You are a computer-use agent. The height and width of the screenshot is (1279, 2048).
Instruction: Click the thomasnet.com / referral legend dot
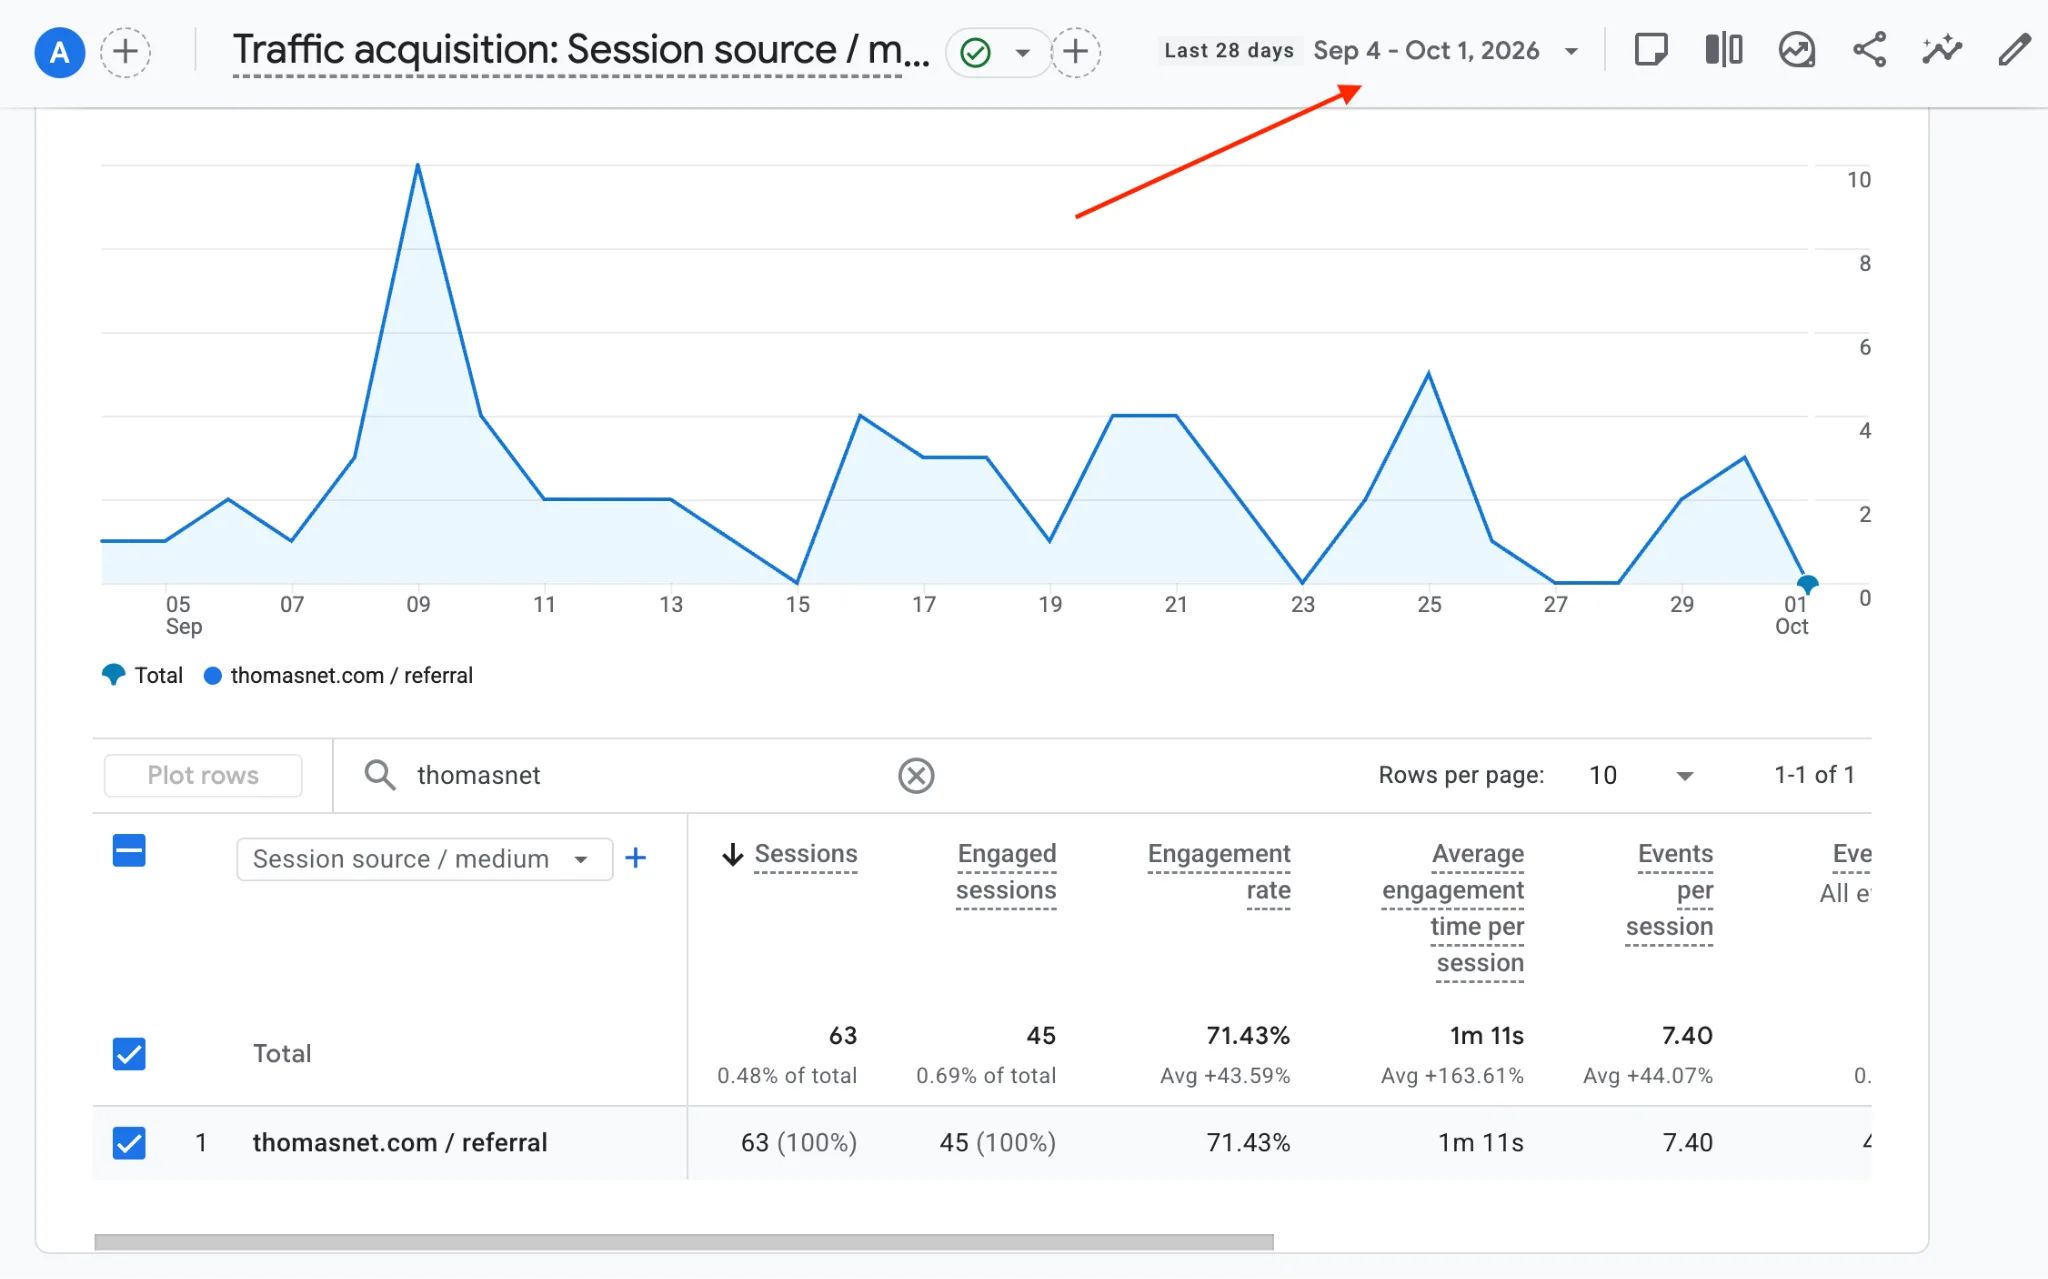pyautogui.click(x=212, y=675)
